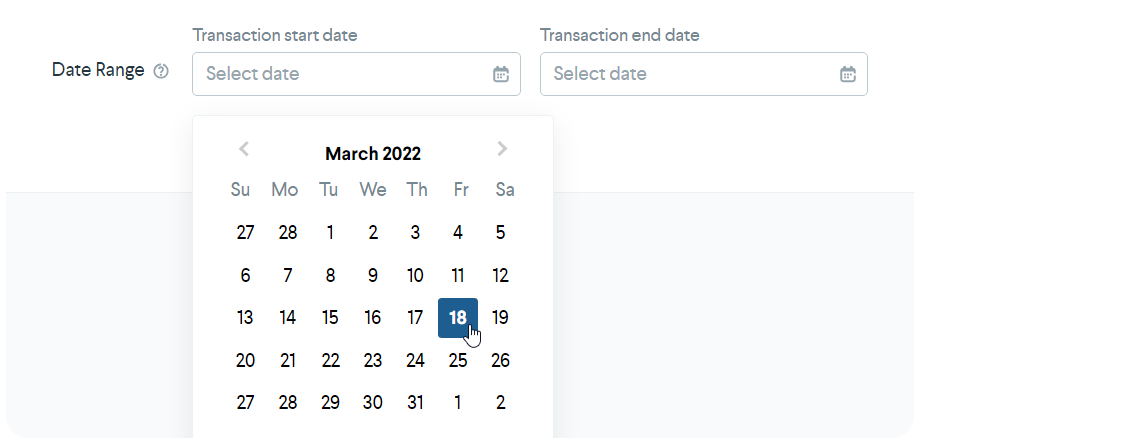Choose Sunday March 13

pyautogui.click(x=245, y=318)
